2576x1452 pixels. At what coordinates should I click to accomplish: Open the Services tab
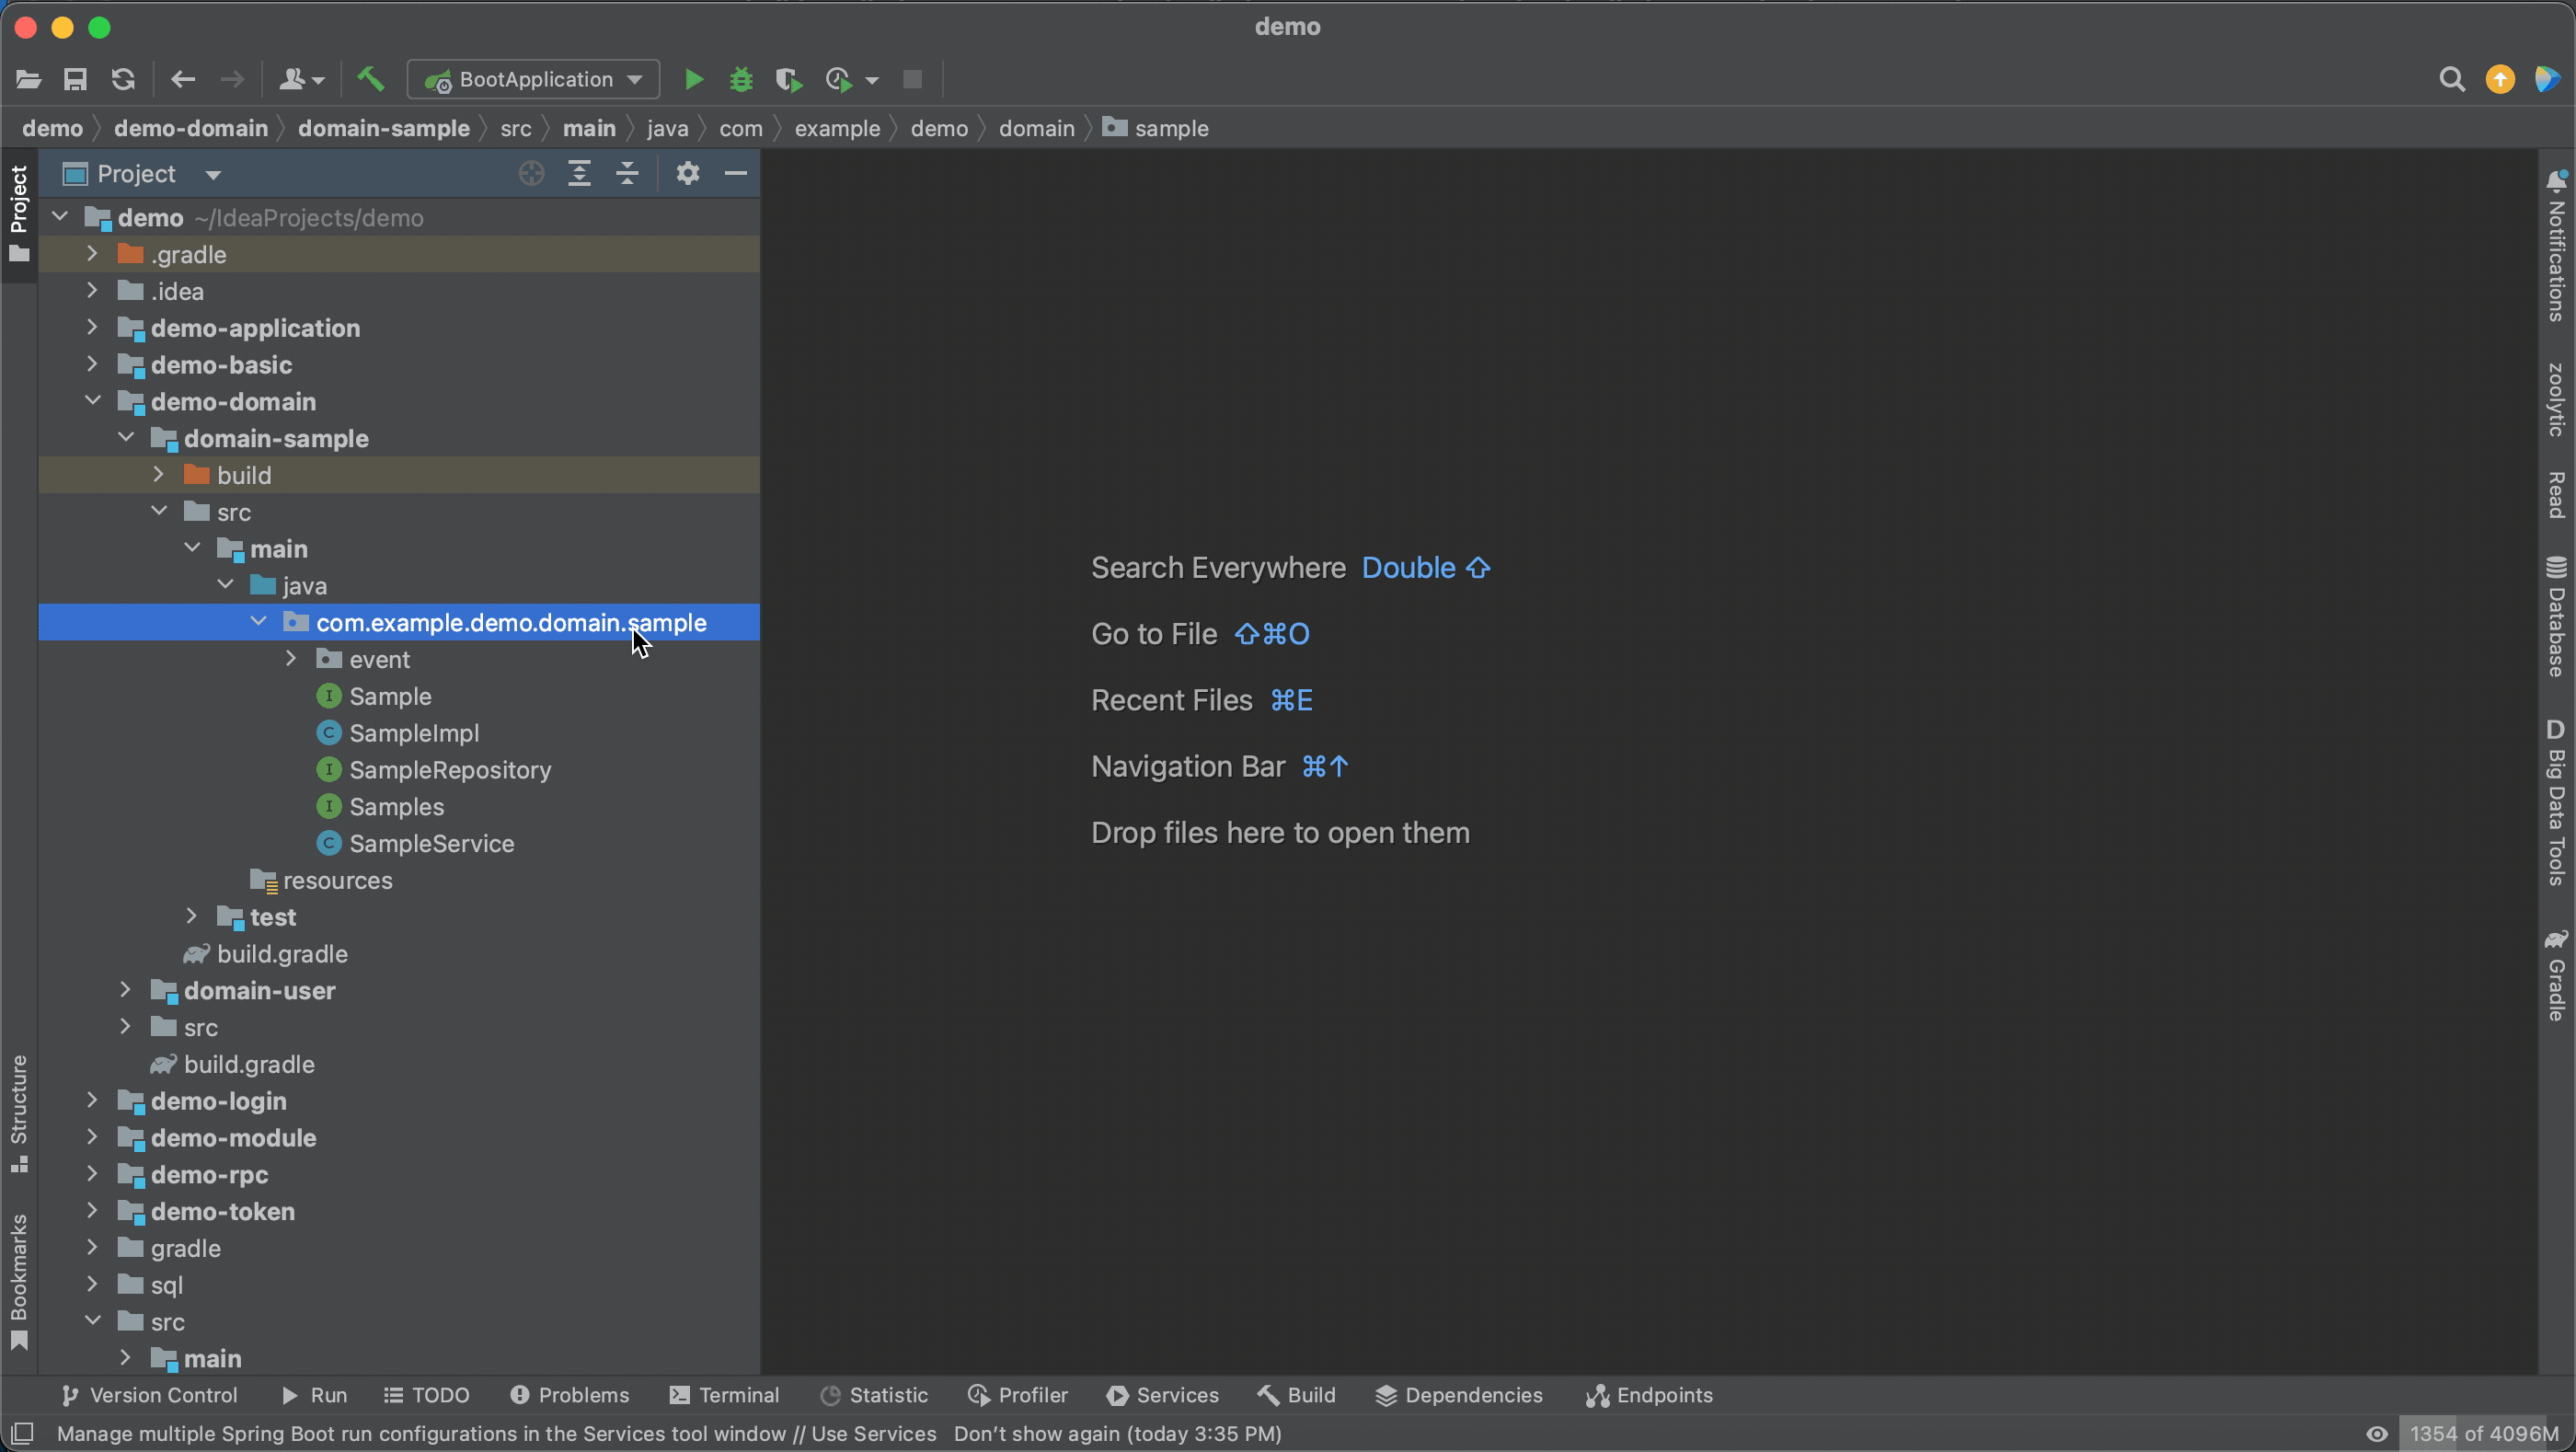(1163, 1395)
